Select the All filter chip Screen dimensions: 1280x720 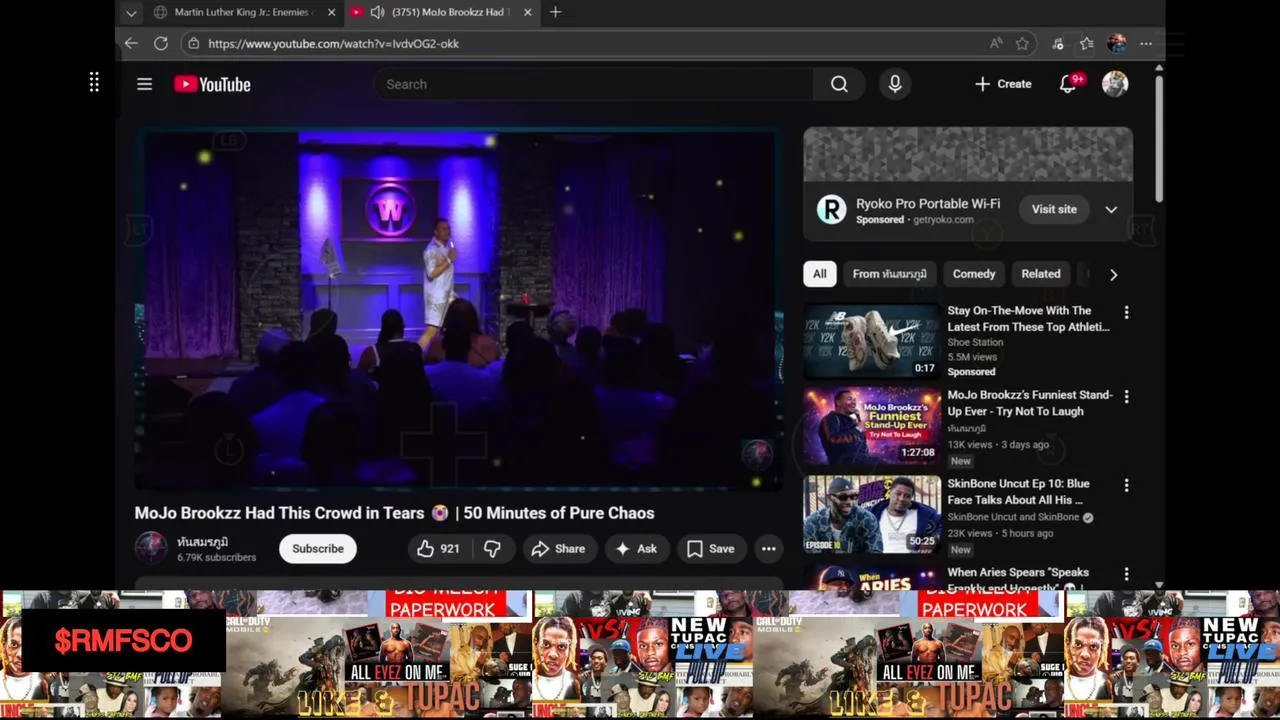point(819,274)
